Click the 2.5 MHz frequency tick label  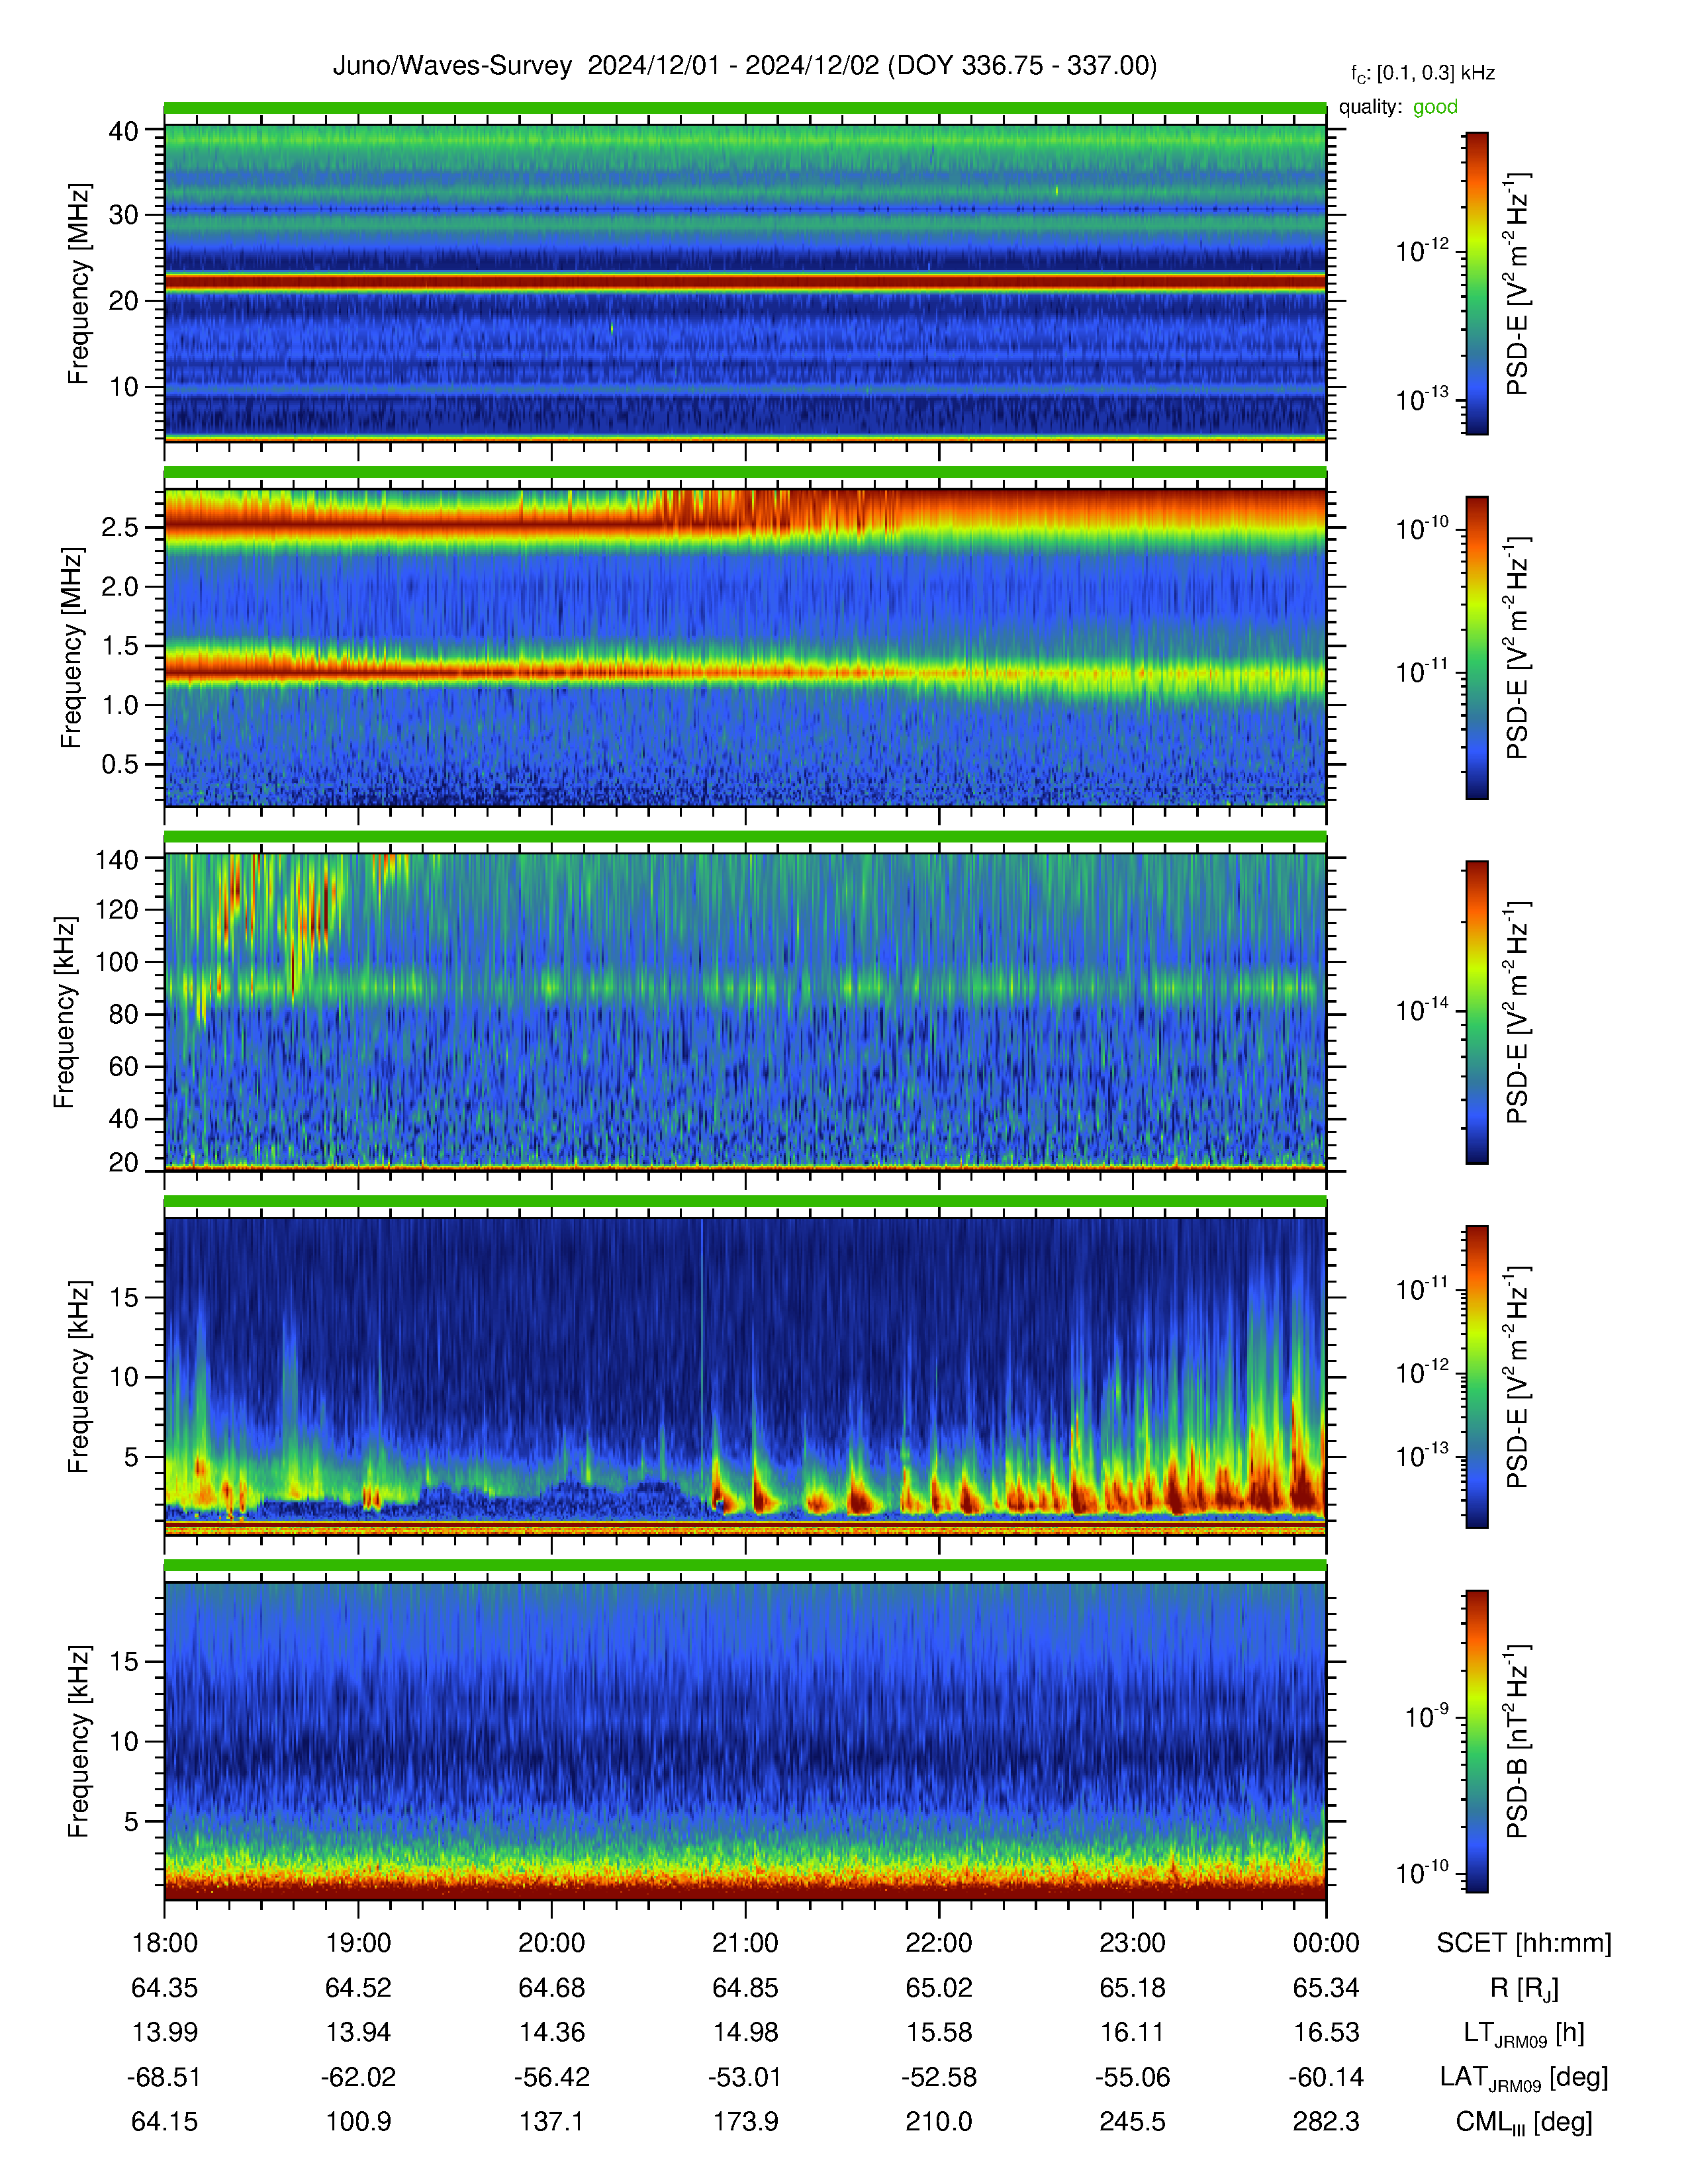click(120, 527)
